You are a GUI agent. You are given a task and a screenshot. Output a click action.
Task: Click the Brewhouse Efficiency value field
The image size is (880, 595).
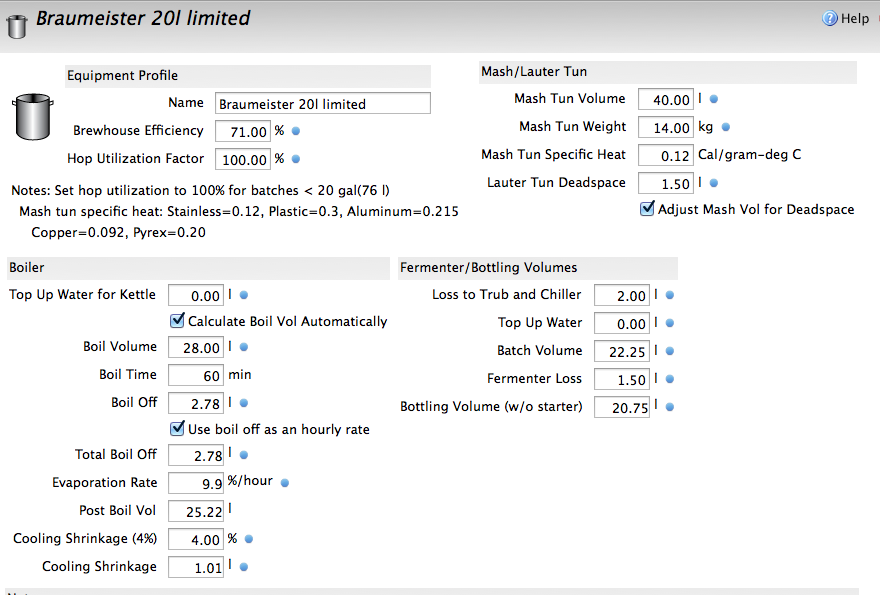pos(242,131)
